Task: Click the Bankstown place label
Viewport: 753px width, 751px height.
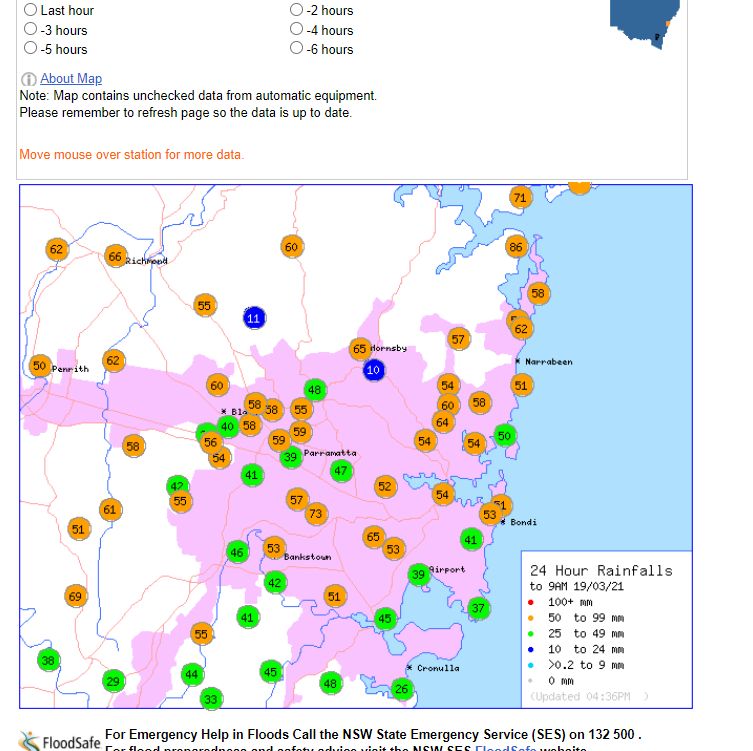Action: point(307,557)
